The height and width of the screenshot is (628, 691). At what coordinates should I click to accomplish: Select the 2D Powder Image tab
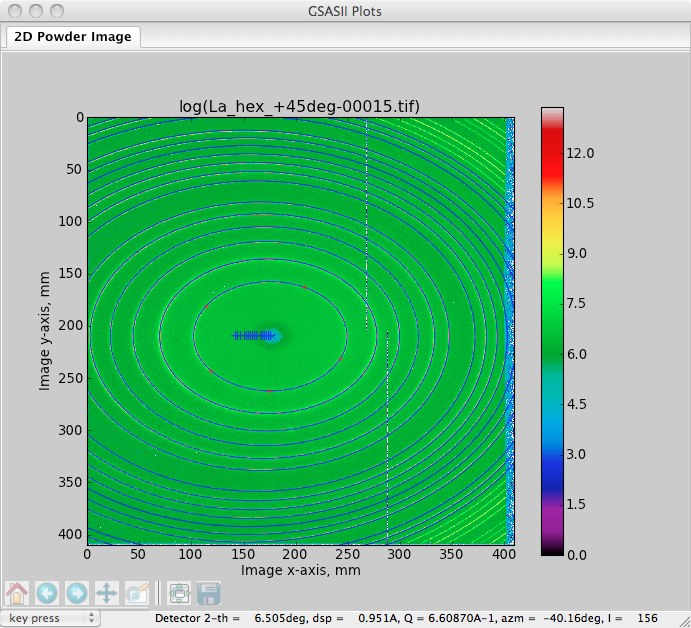pos(73,37)
